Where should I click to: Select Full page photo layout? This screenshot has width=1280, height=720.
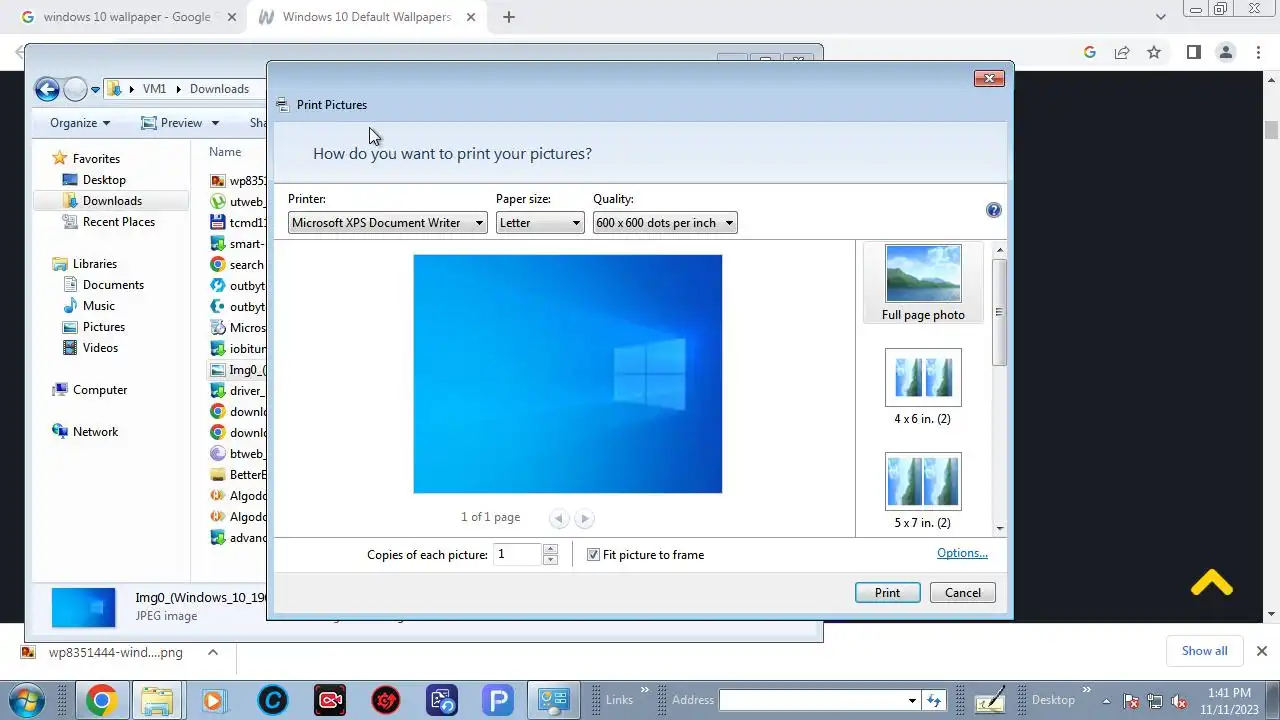(x=923, y=283)
